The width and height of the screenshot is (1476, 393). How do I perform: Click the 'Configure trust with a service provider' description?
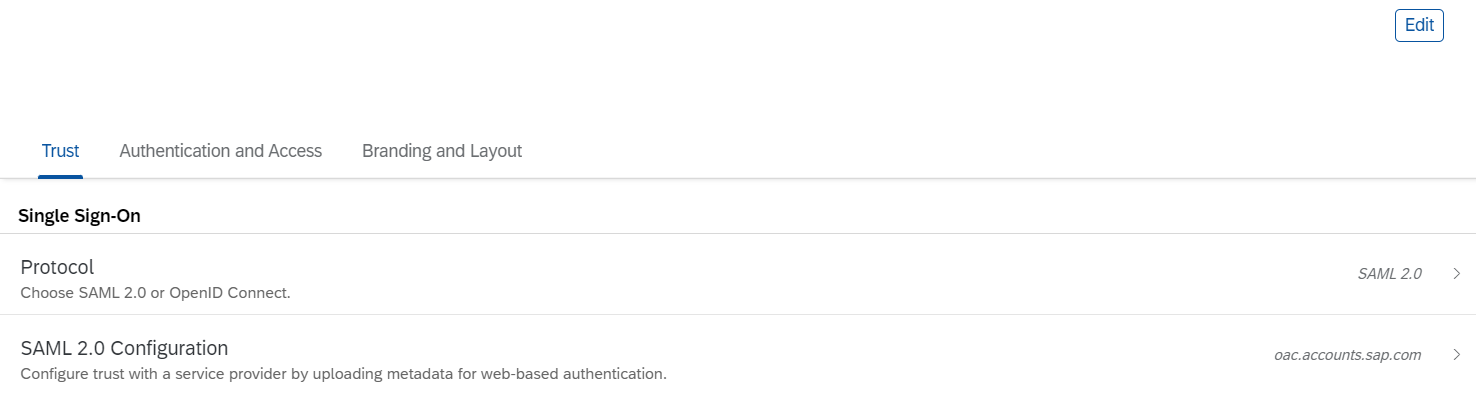pos(343,374)
